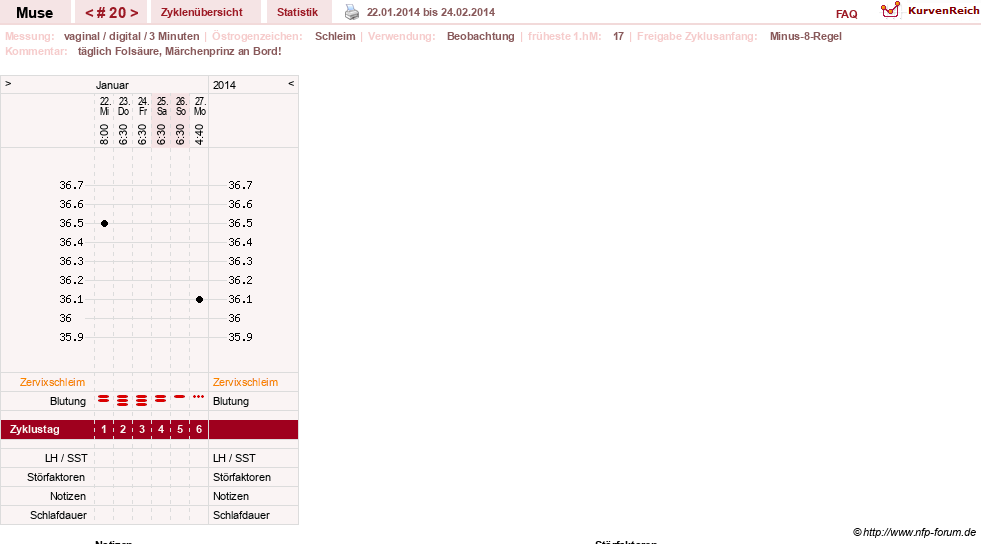981x544 pixels.
Task: Click the right Zervixschleim label
Action: pyautogui.click(x=245, y=382)
